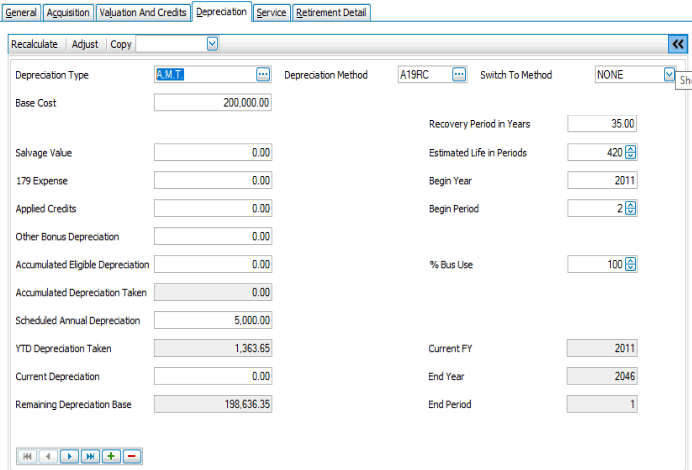Expand the Switch To Method dropdown

click(668, 75)
